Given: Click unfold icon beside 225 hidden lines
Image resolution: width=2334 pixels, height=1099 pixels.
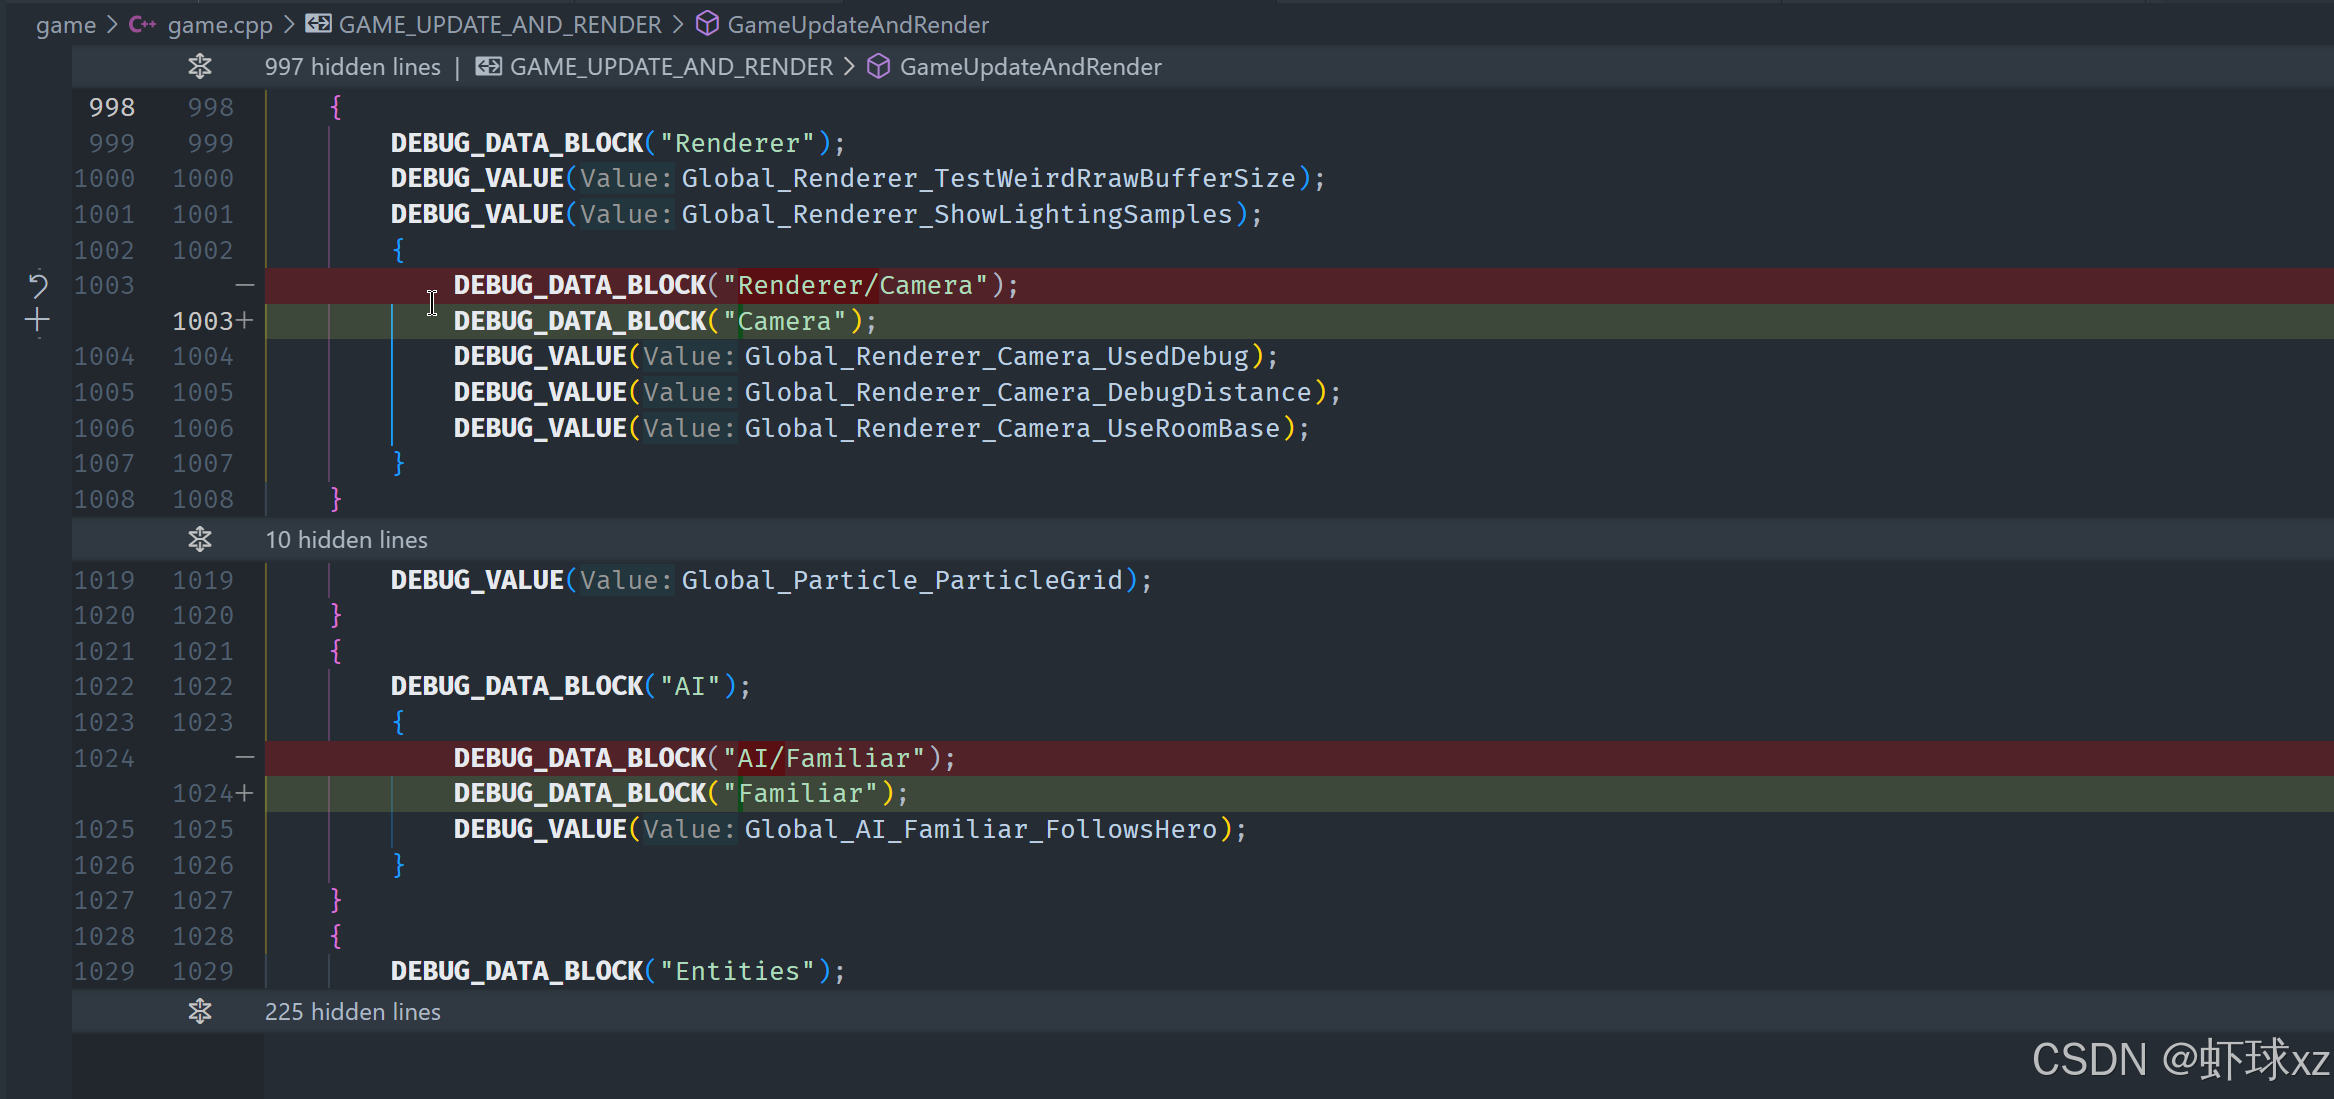Looking at the screenshot, I should 200,1012.
